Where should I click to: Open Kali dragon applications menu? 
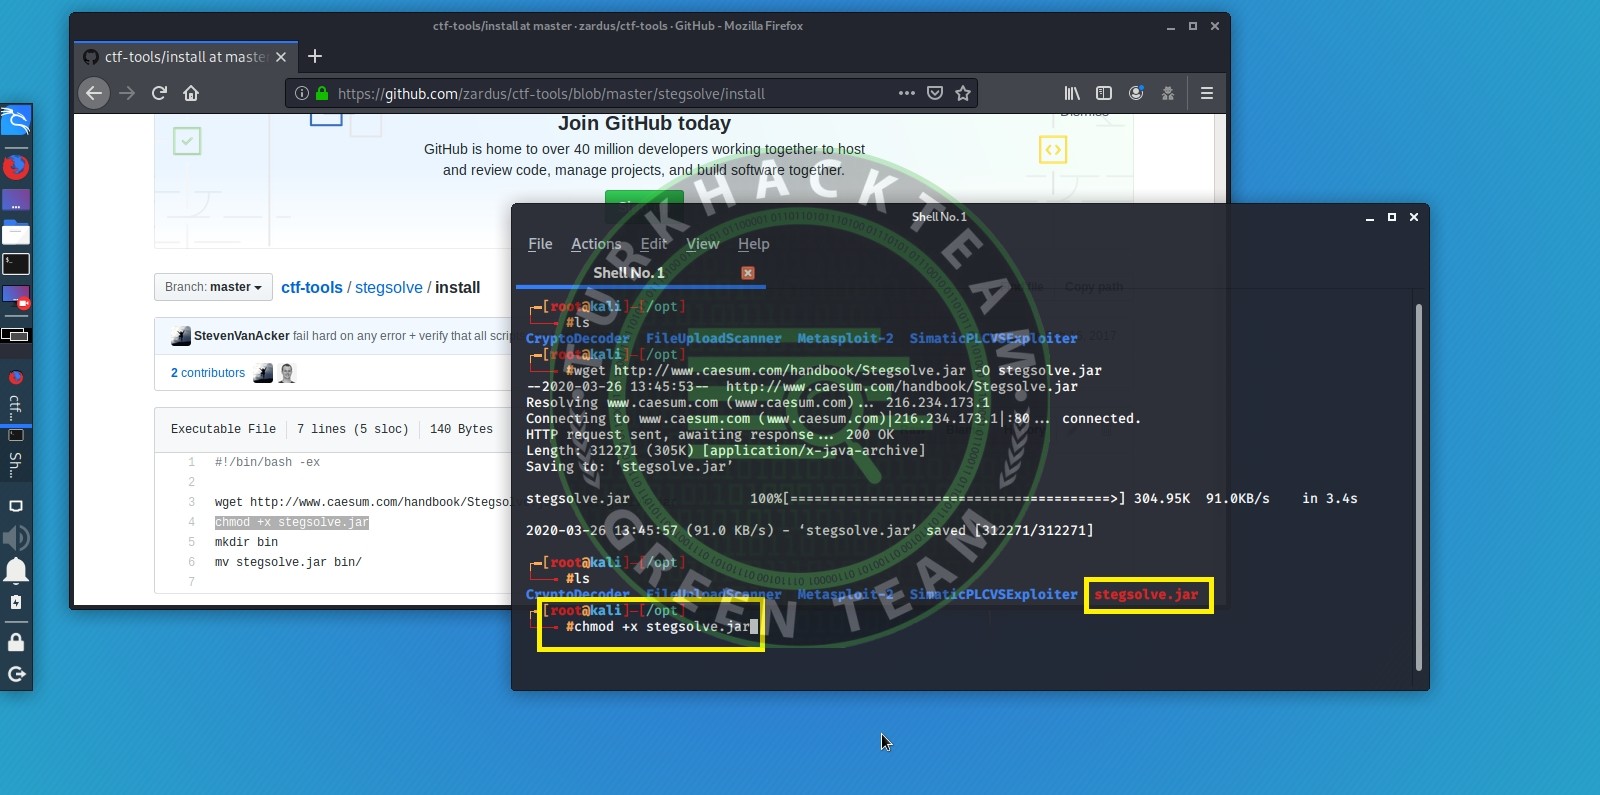coord(16,122)
